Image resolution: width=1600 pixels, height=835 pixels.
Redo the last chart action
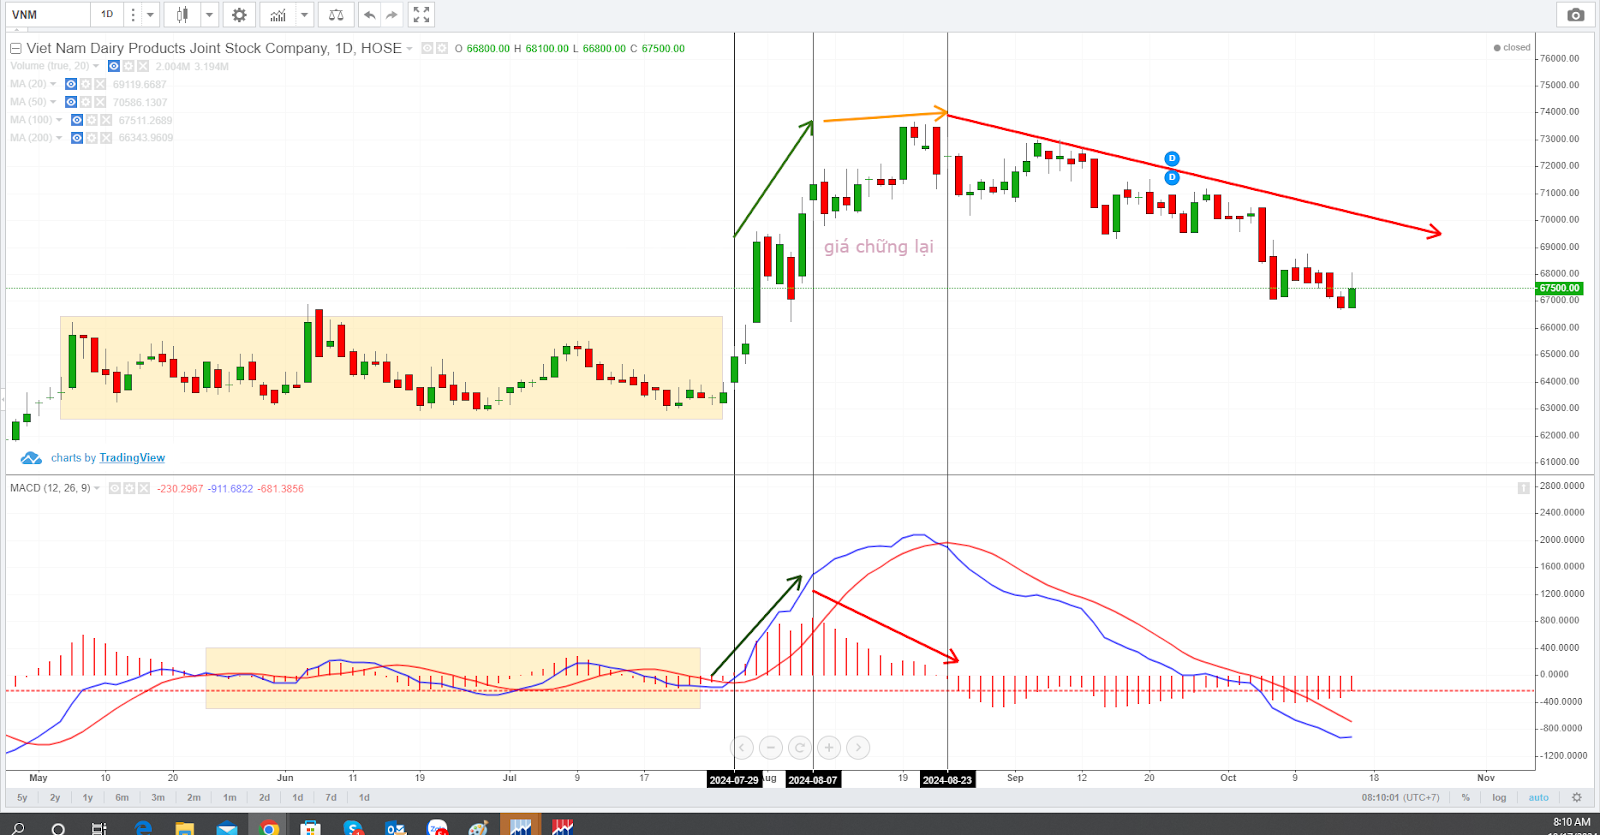point(392,15)
